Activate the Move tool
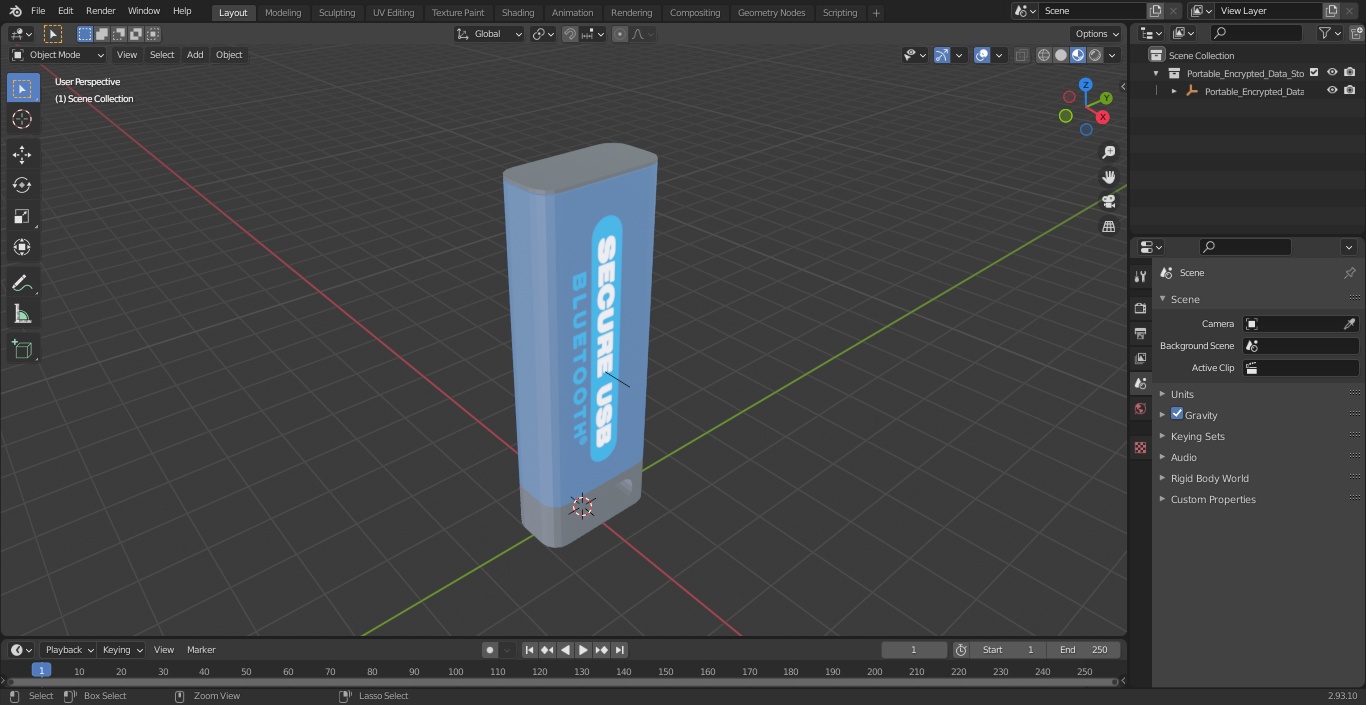Screen dimensions: 1366x705 click(x=22, y=154)
